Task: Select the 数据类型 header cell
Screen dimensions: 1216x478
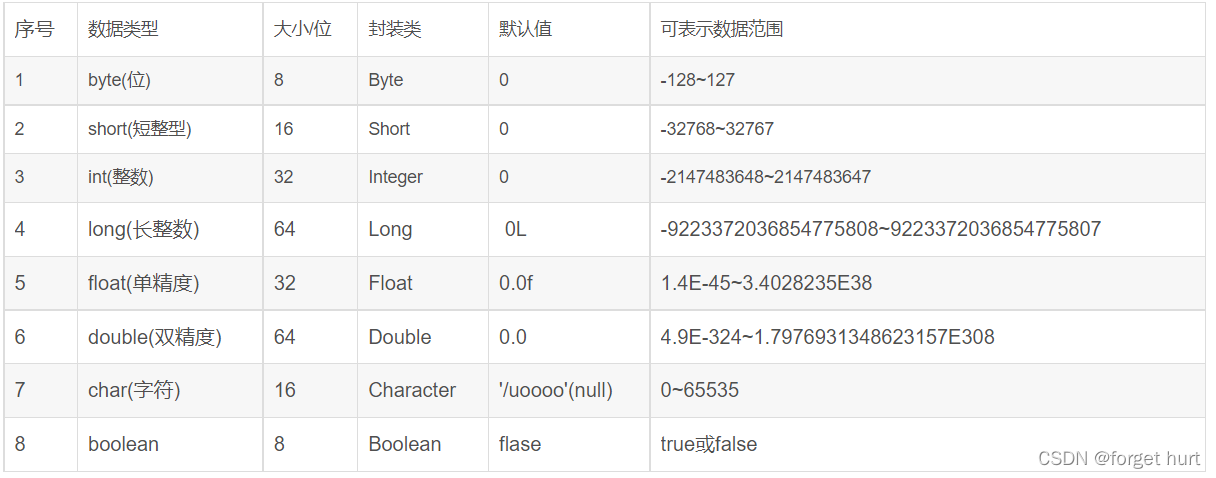Action: pyautogui.click(x=170, y=29)
